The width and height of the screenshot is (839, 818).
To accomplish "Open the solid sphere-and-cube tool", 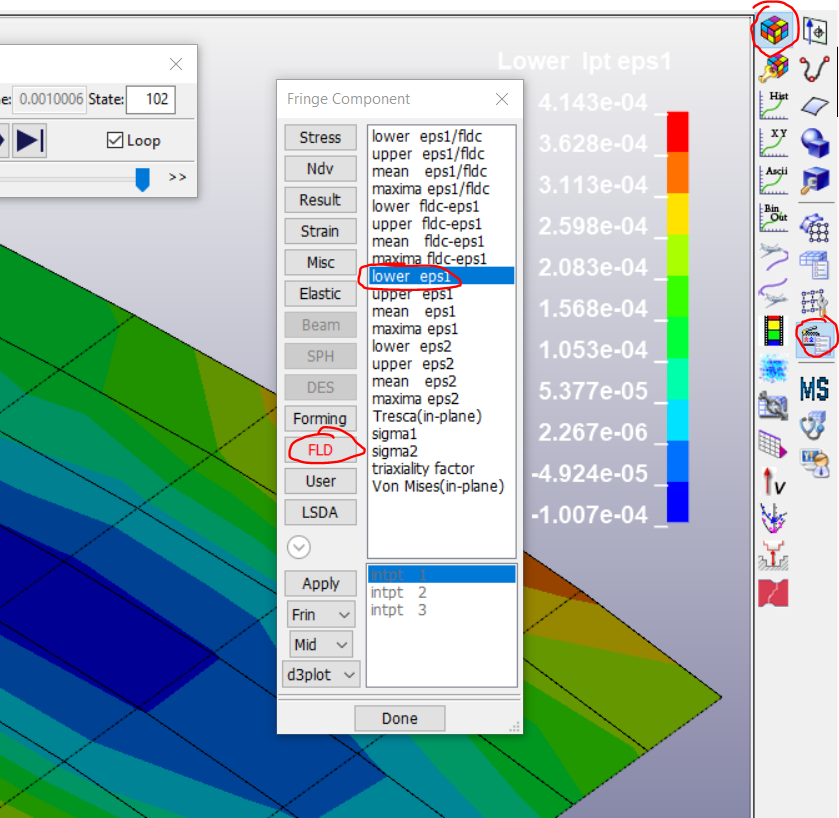I will pos(815,143).
